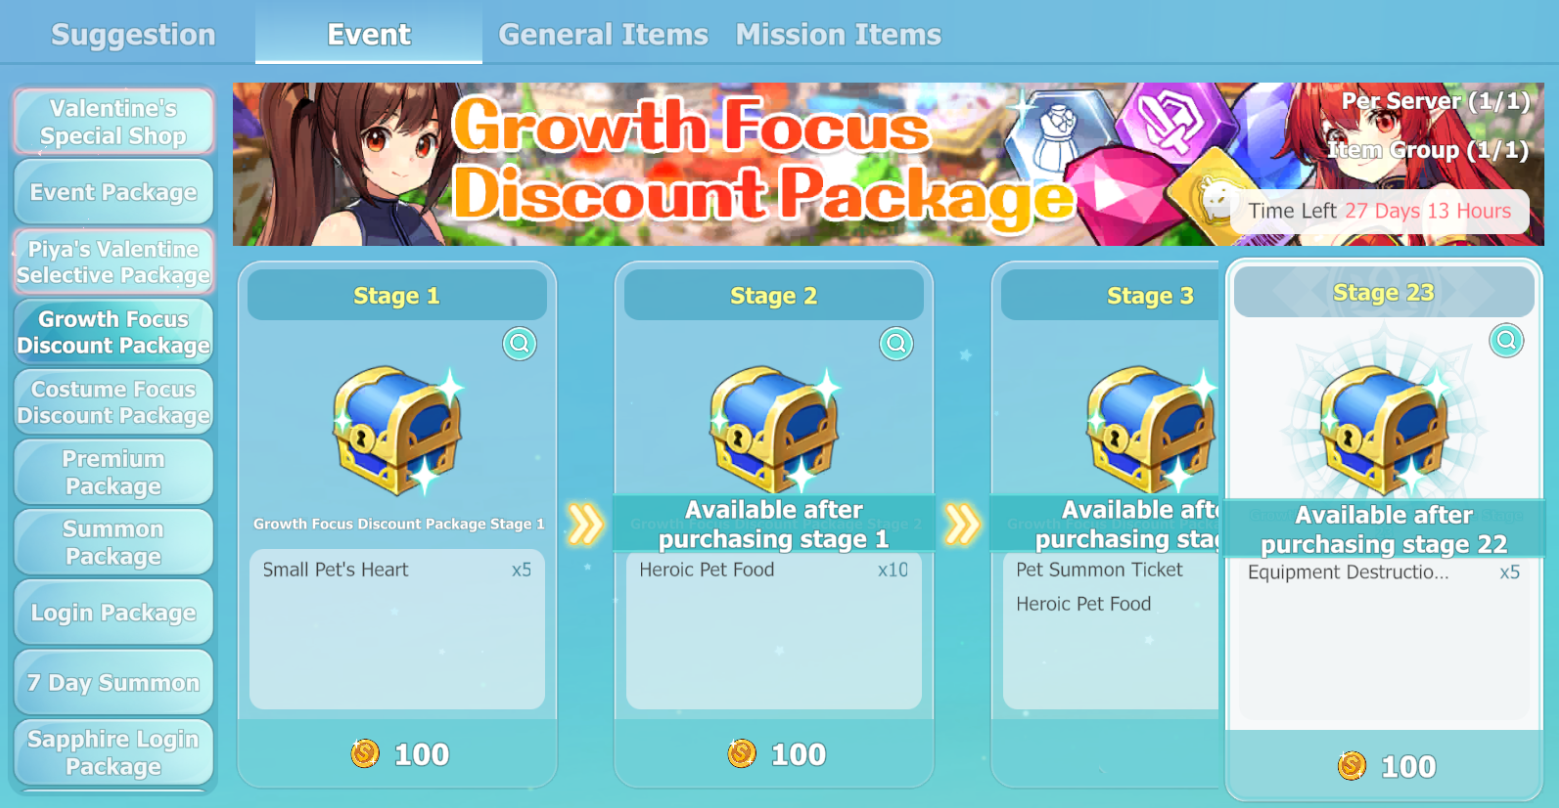Viewport: 1559px width, 808px height.
Task: Switch to the Suggestion tab
Action: coord(133,35)
